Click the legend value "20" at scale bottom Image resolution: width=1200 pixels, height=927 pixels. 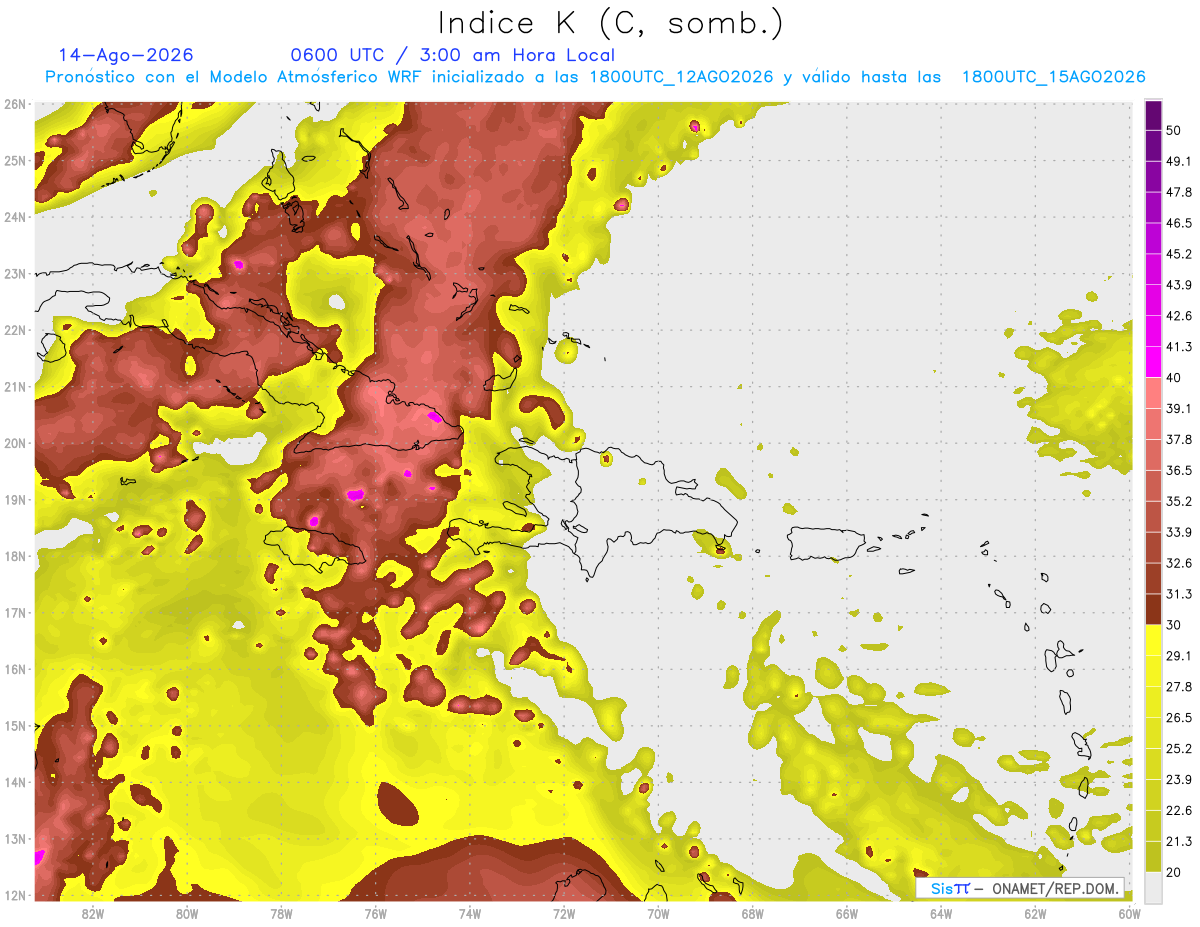click(1174, 872)
